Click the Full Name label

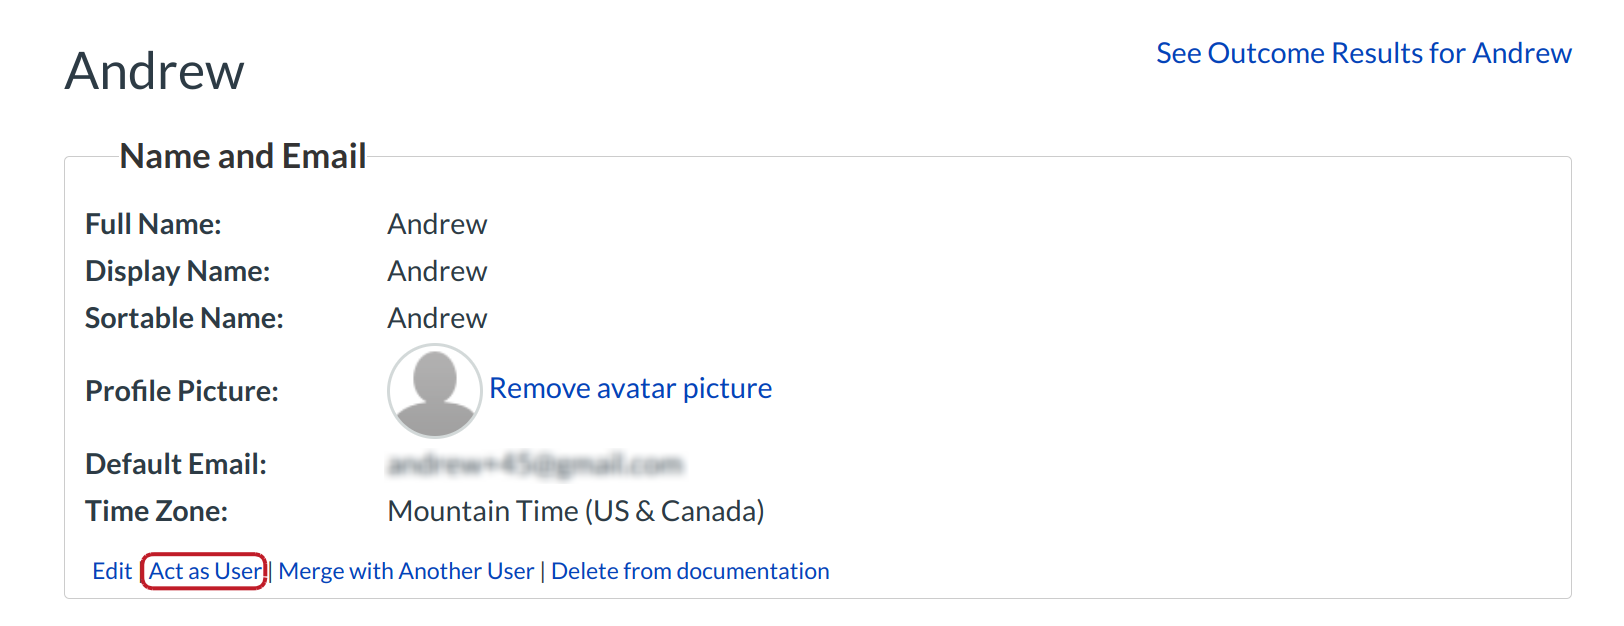tap(153, 224)
